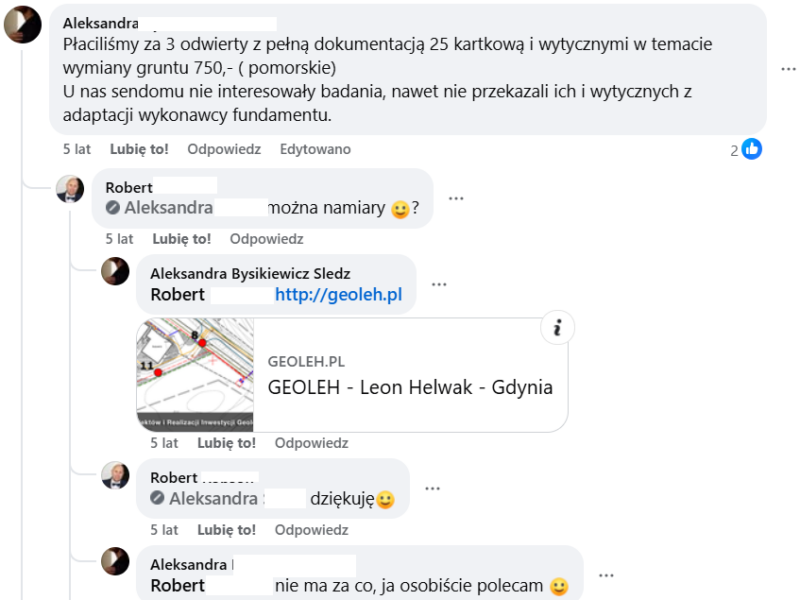This screenshot has height=600, width=800.
Task: Click the info (i) icon on the GEOLEH link preview
Action: point(556,328)
